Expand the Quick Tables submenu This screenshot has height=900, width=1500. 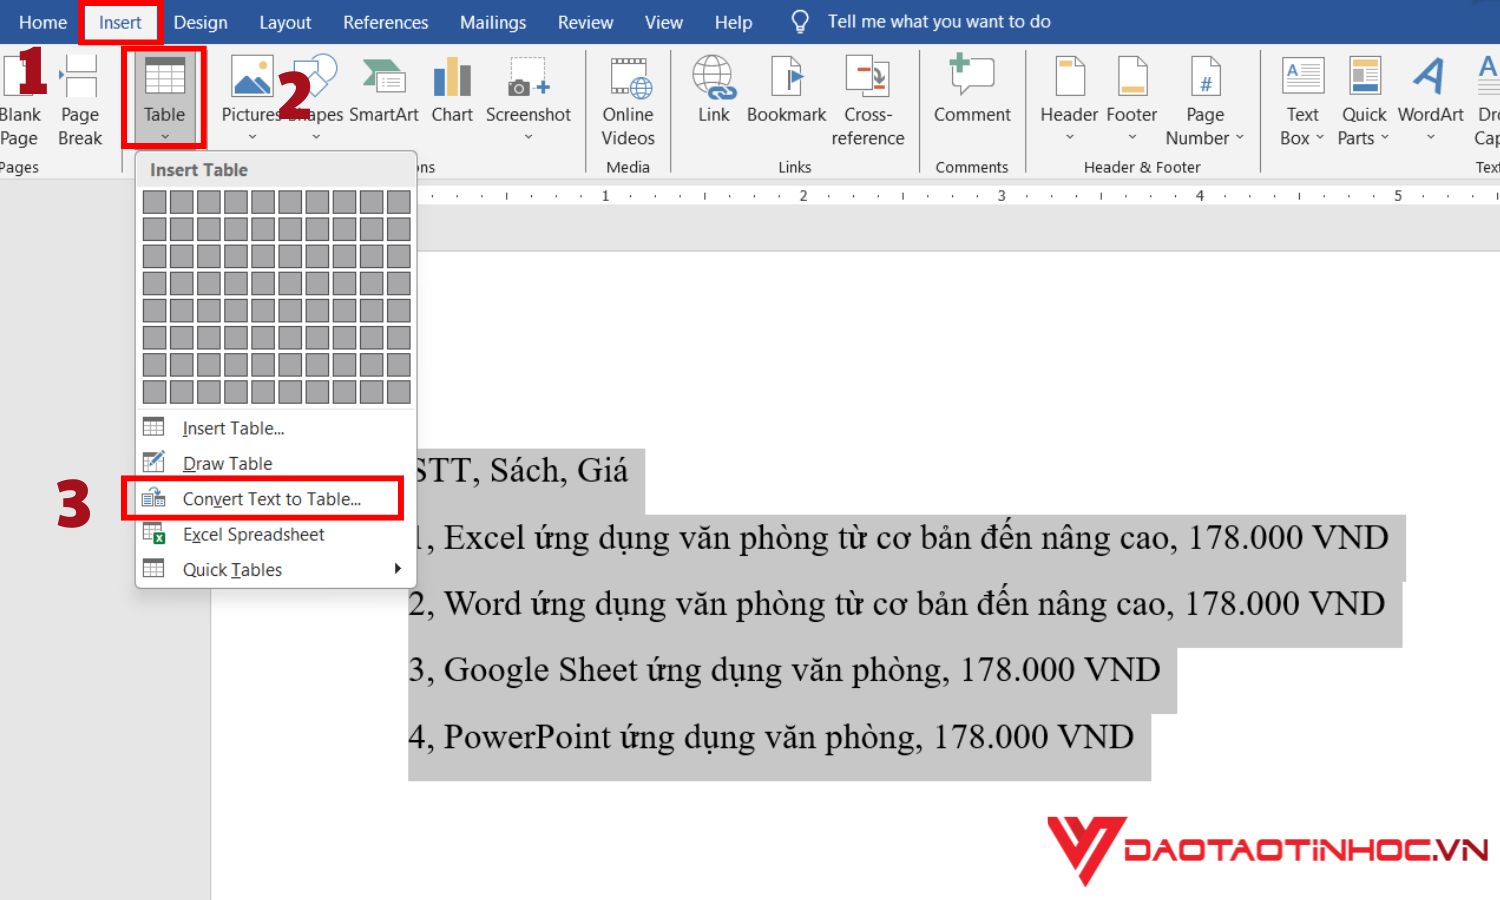(x=231, y=569)
